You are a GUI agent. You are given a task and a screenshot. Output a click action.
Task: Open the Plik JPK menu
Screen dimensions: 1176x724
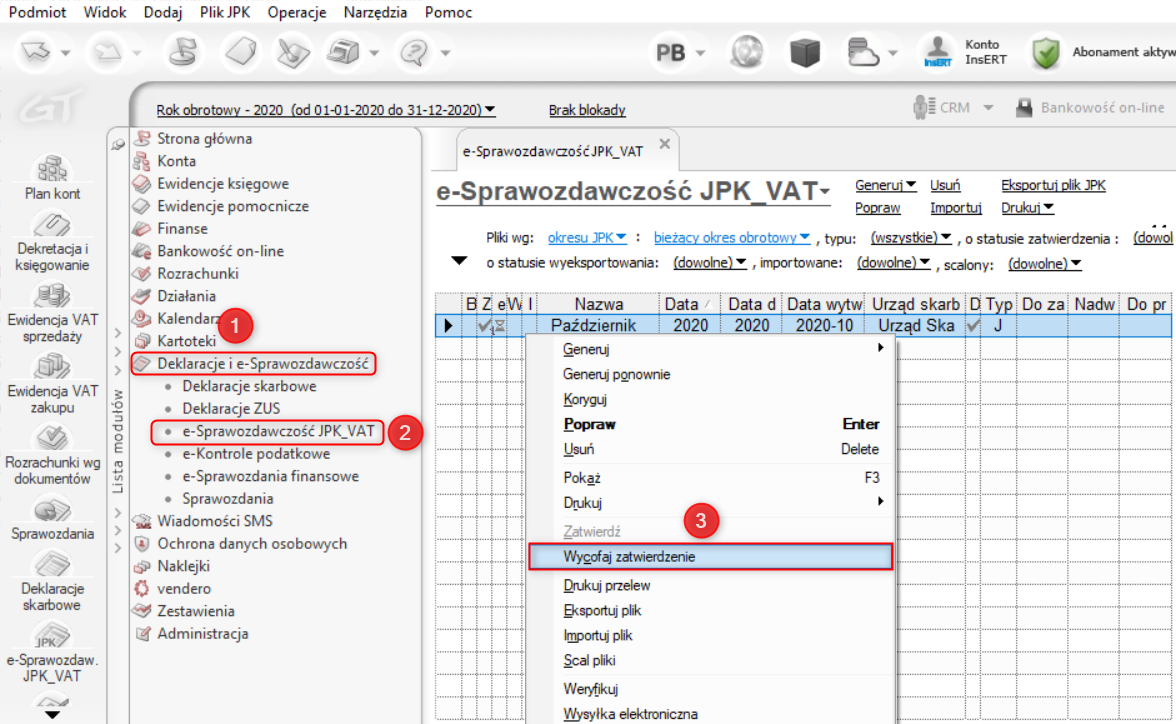tap(224, 12)
